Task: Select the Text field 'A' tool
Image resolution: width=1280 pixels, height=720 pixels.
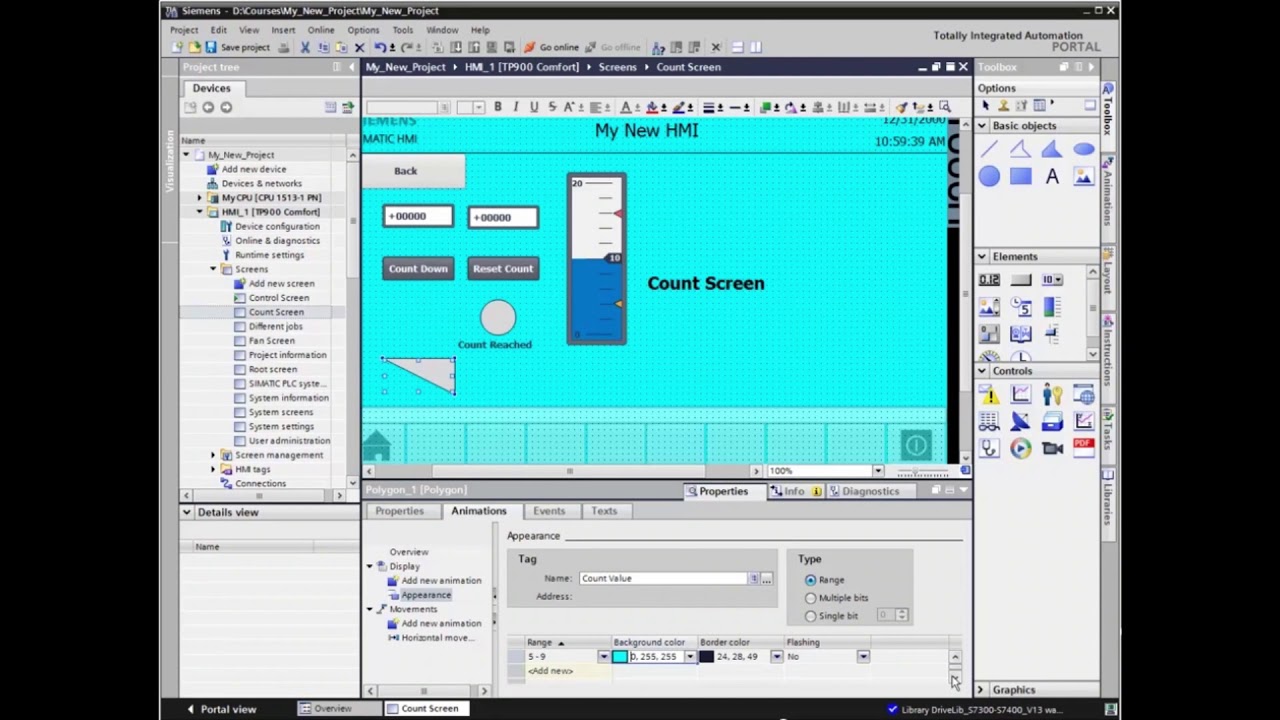Action: point(1051,177)
